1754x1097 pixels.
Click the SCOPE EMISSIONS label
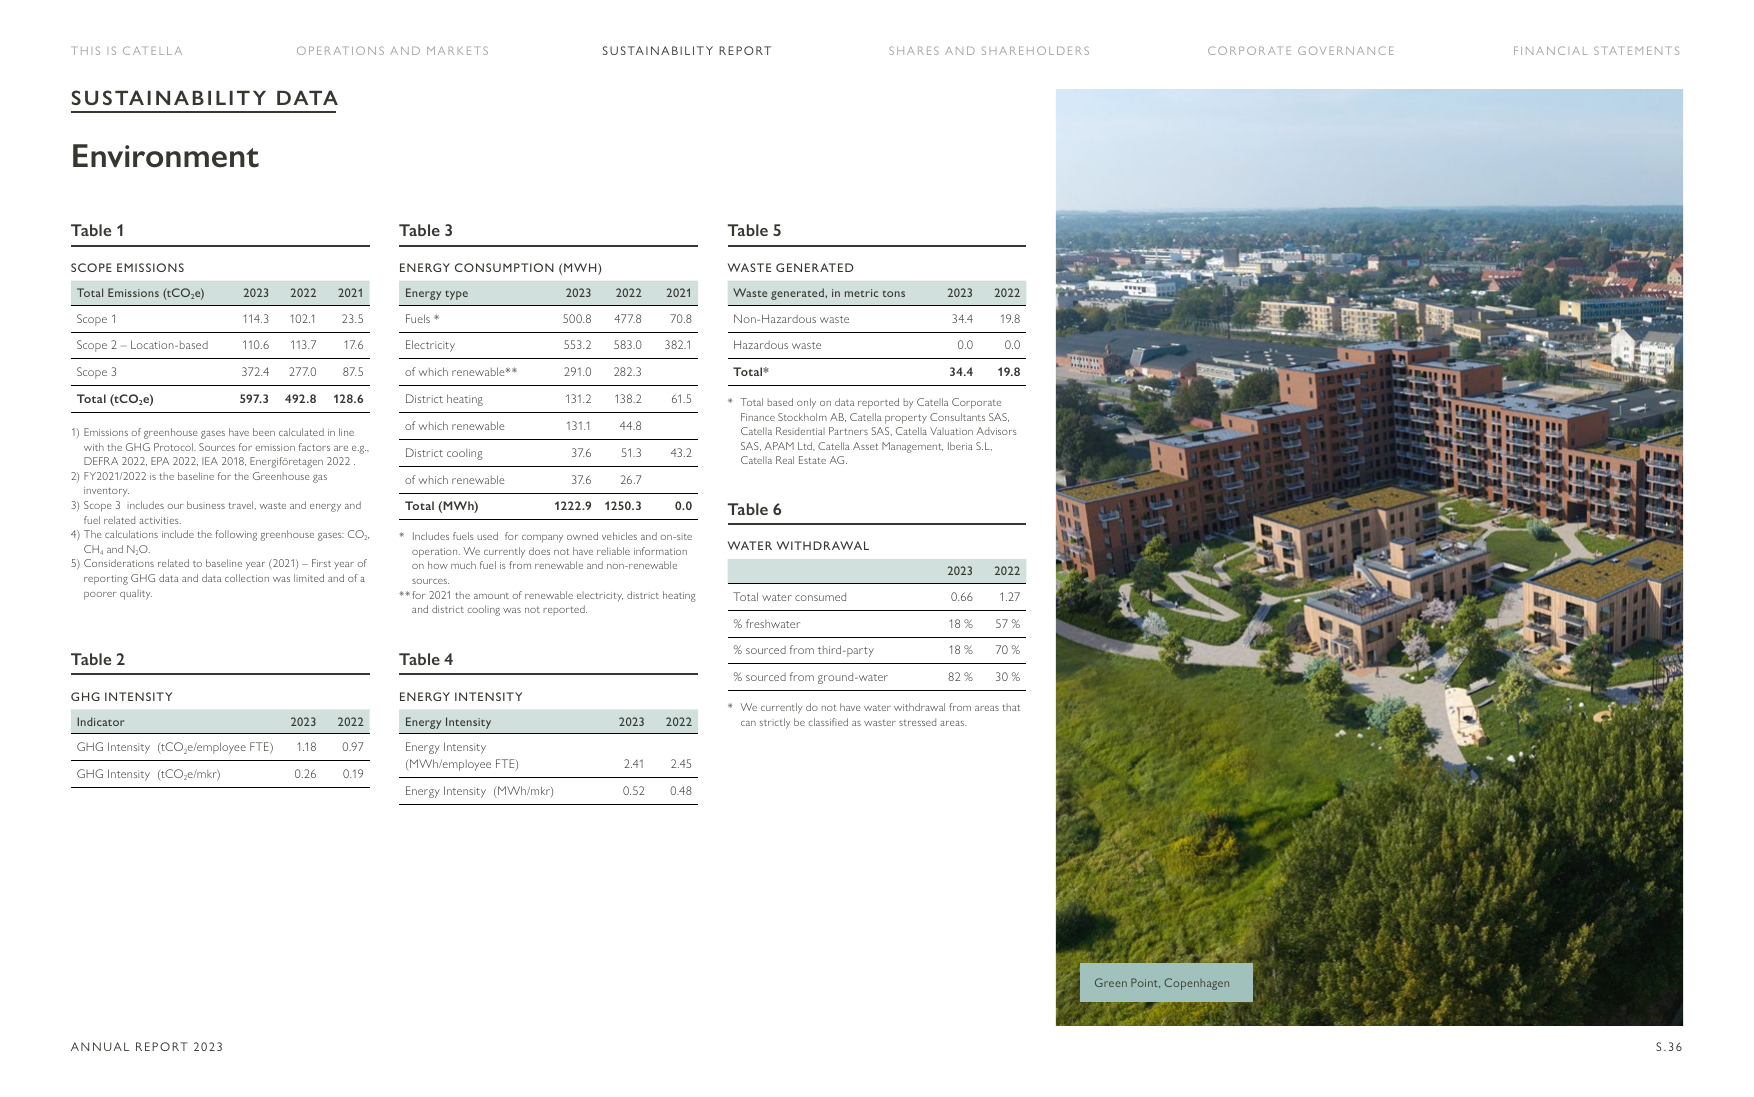coord(128,268)
